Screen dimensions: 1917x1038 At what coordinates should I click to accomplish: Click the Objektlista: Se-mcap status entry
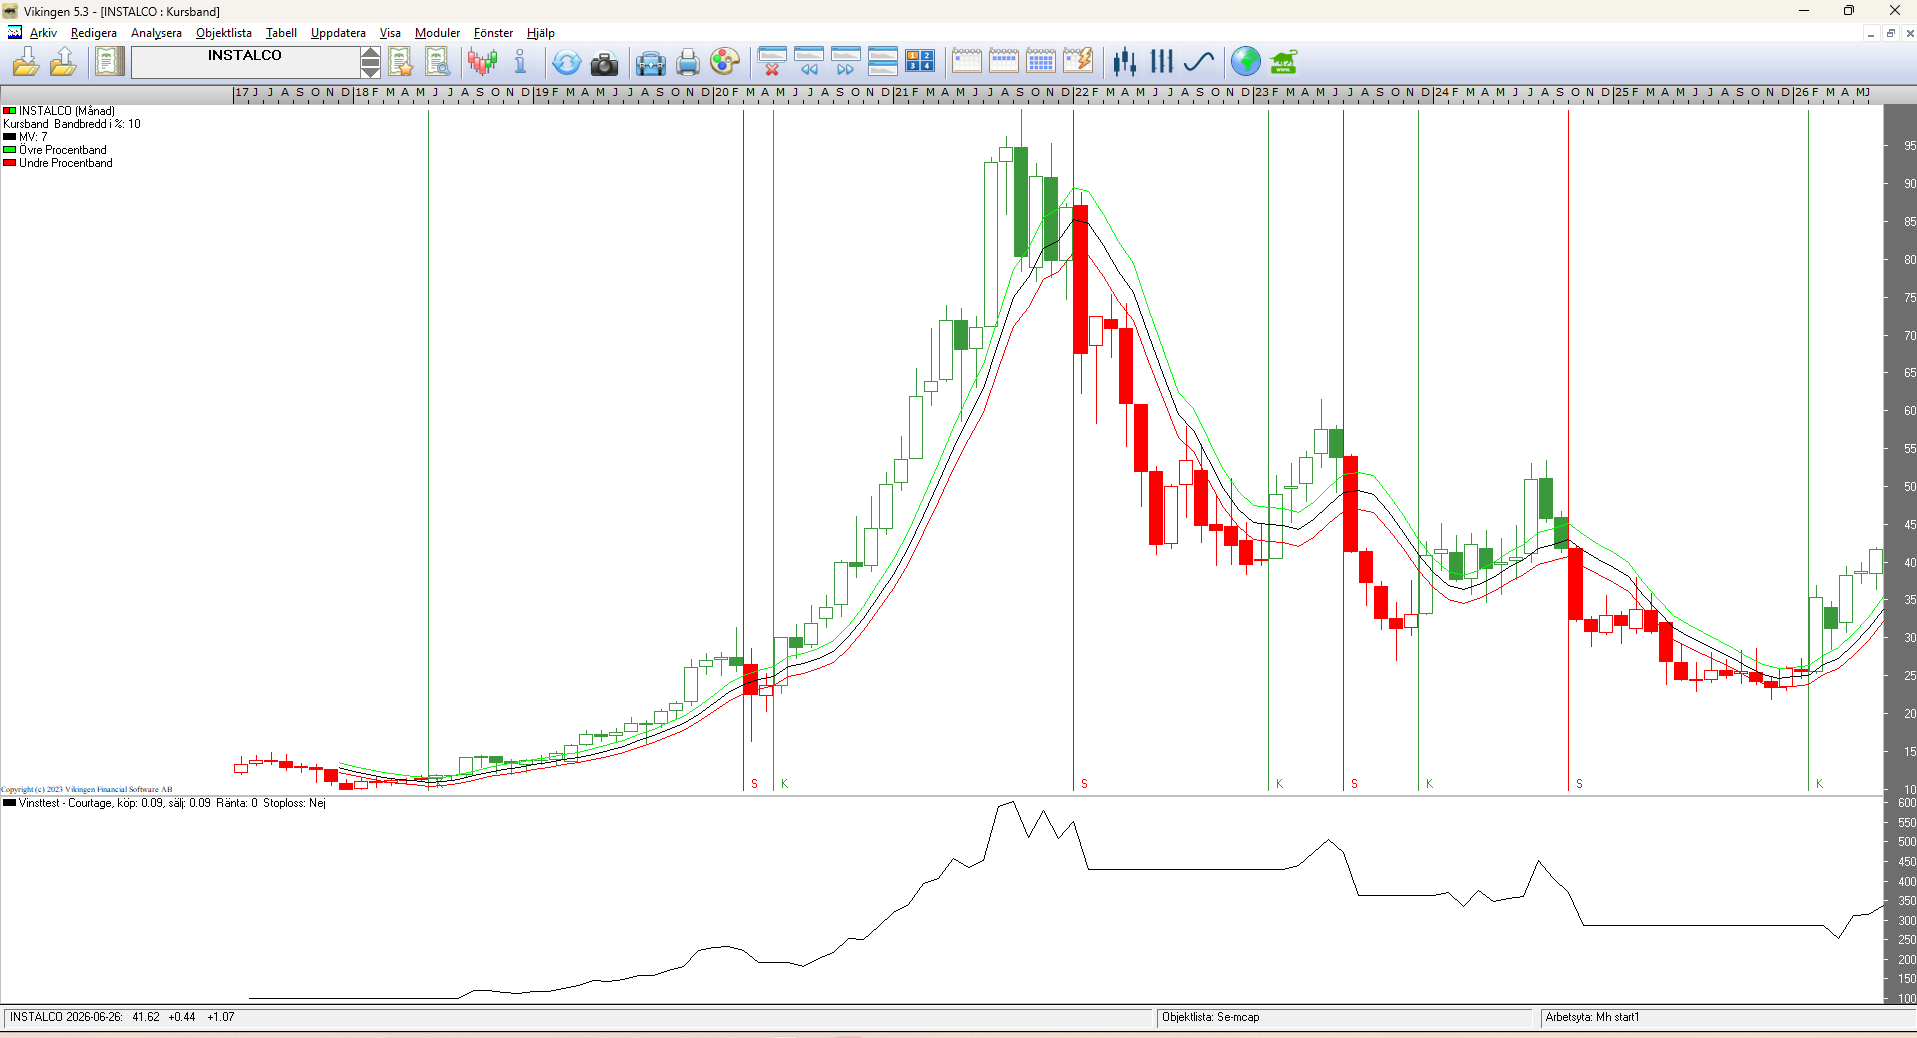coord(1210,1017)
